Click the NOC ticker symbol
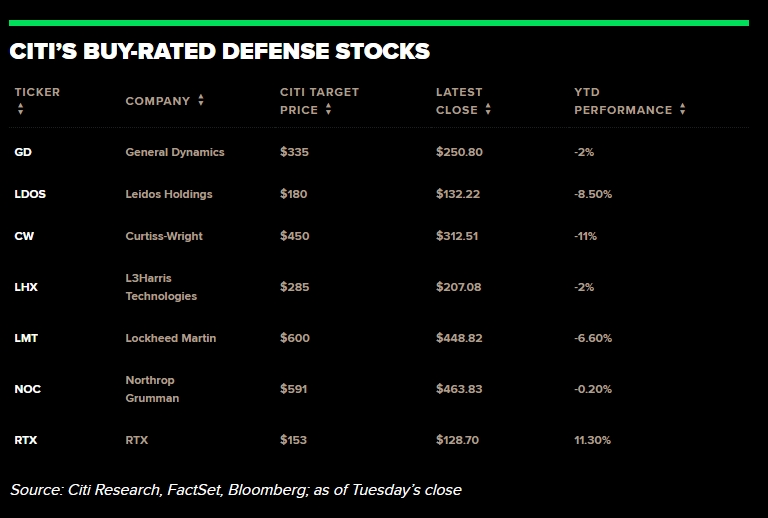The height and width of the screenshot is (518, 768). [x=28, y=389]
